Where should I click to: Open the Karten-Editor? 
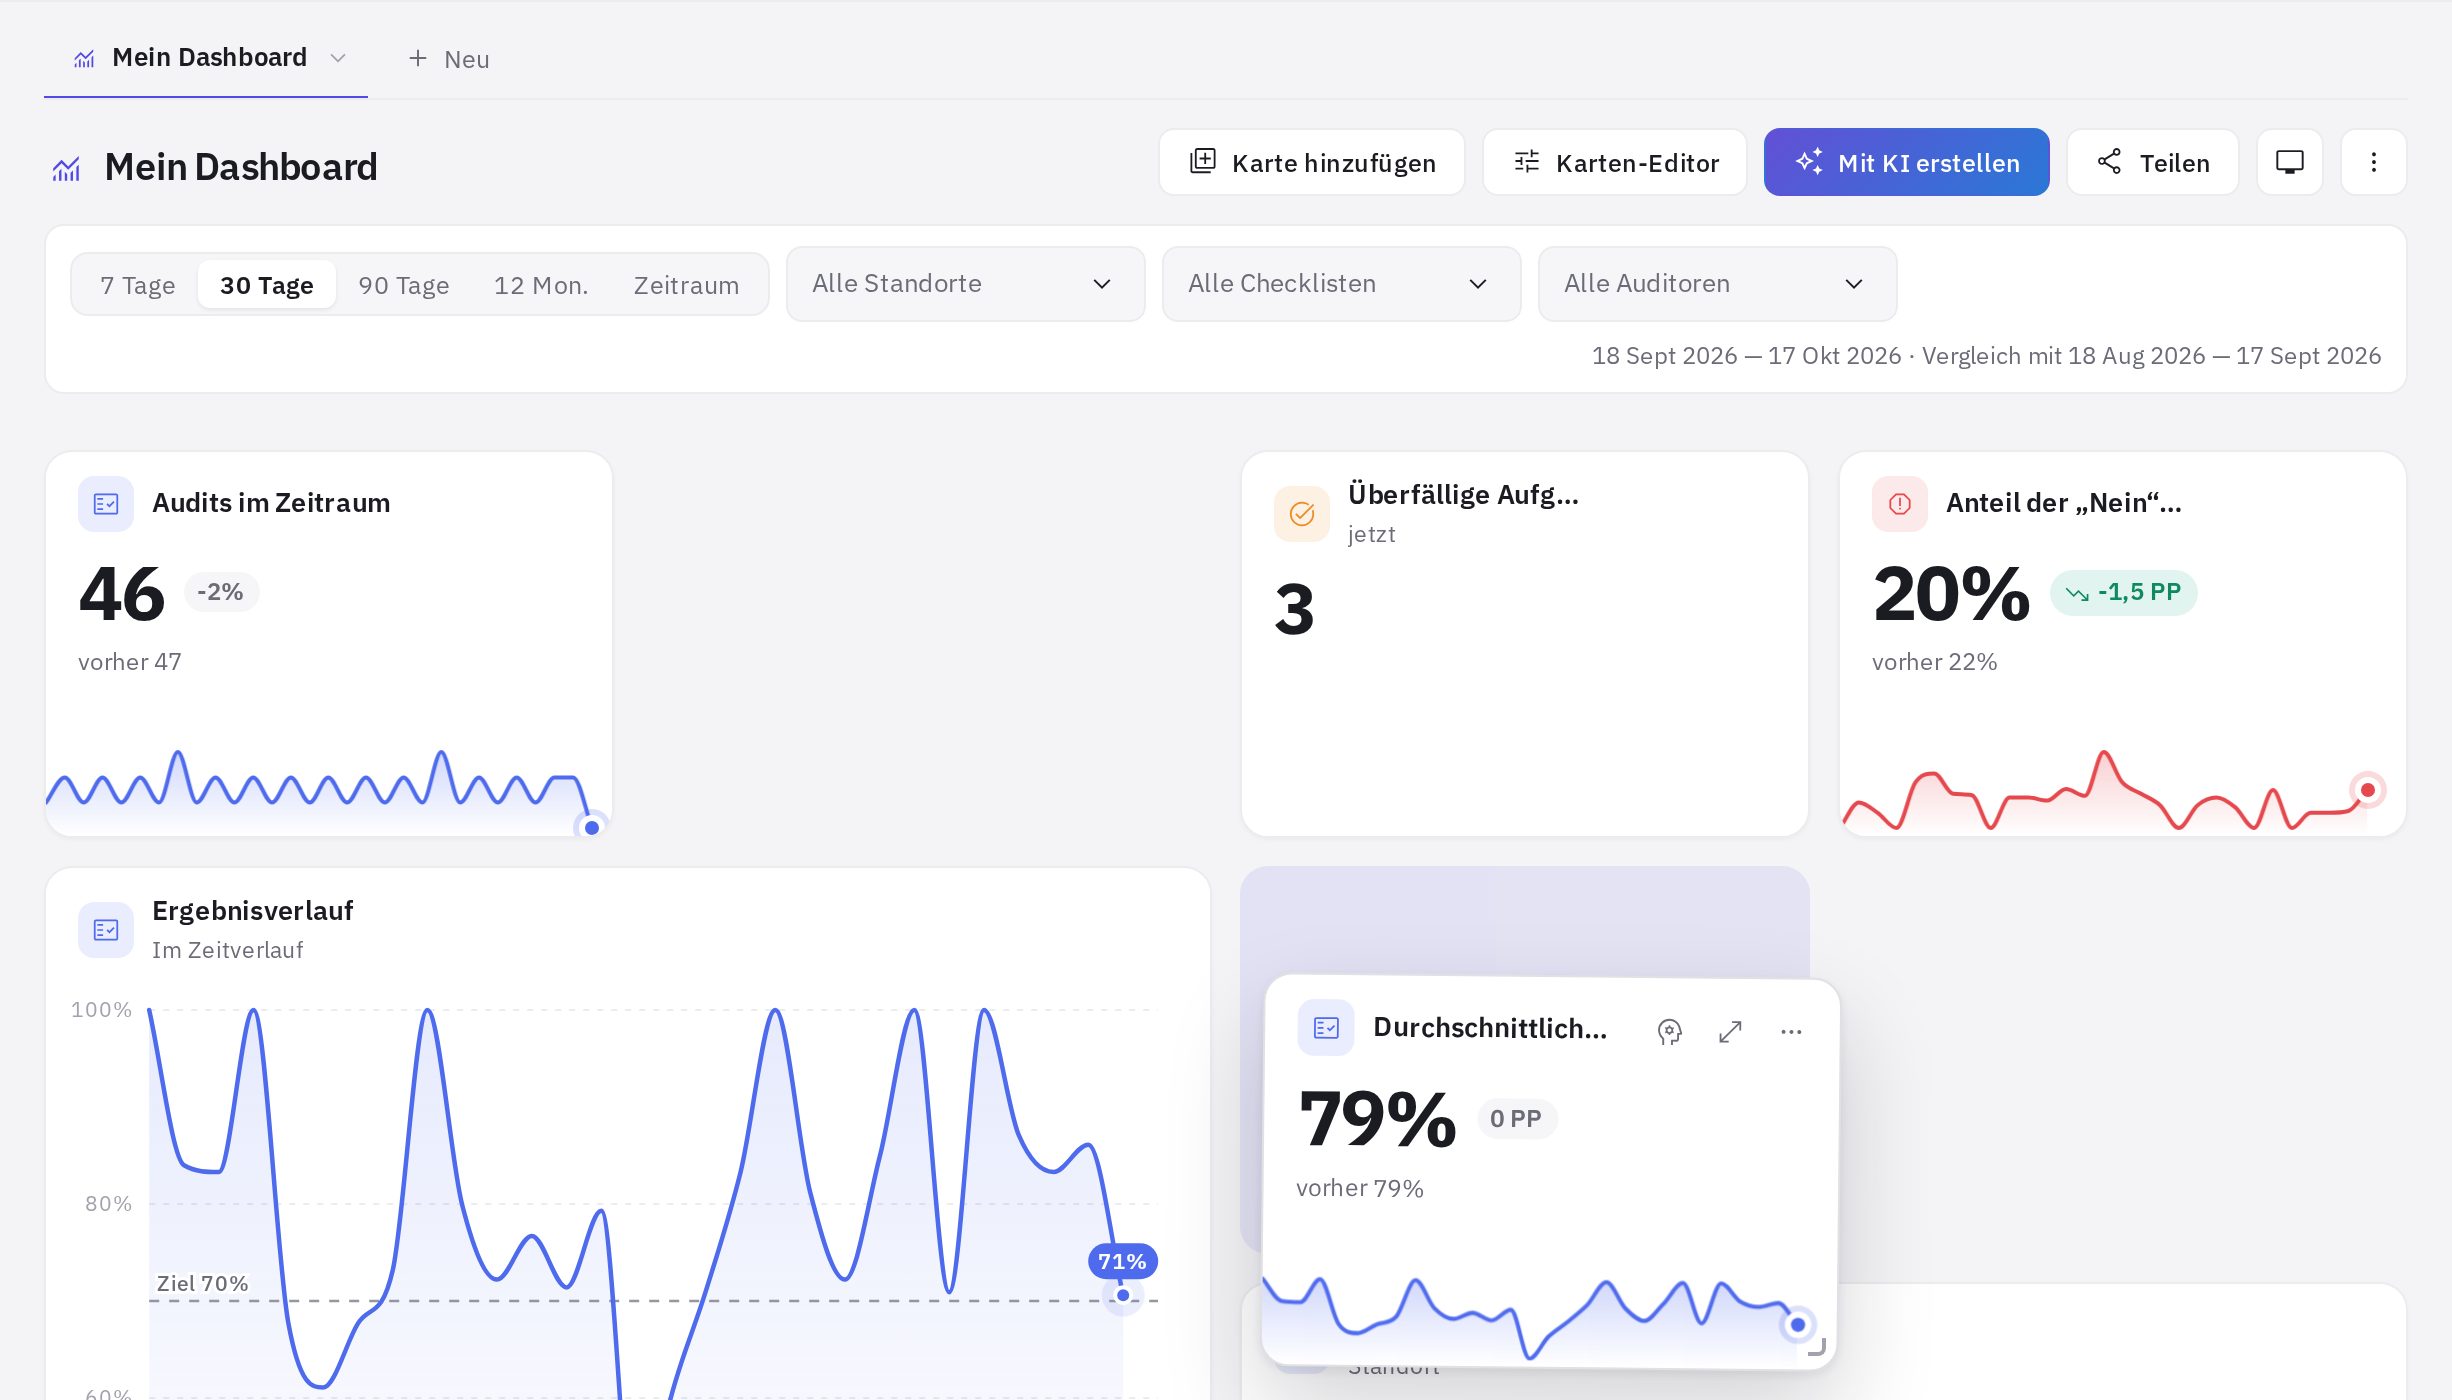[x=1615, y=162]
